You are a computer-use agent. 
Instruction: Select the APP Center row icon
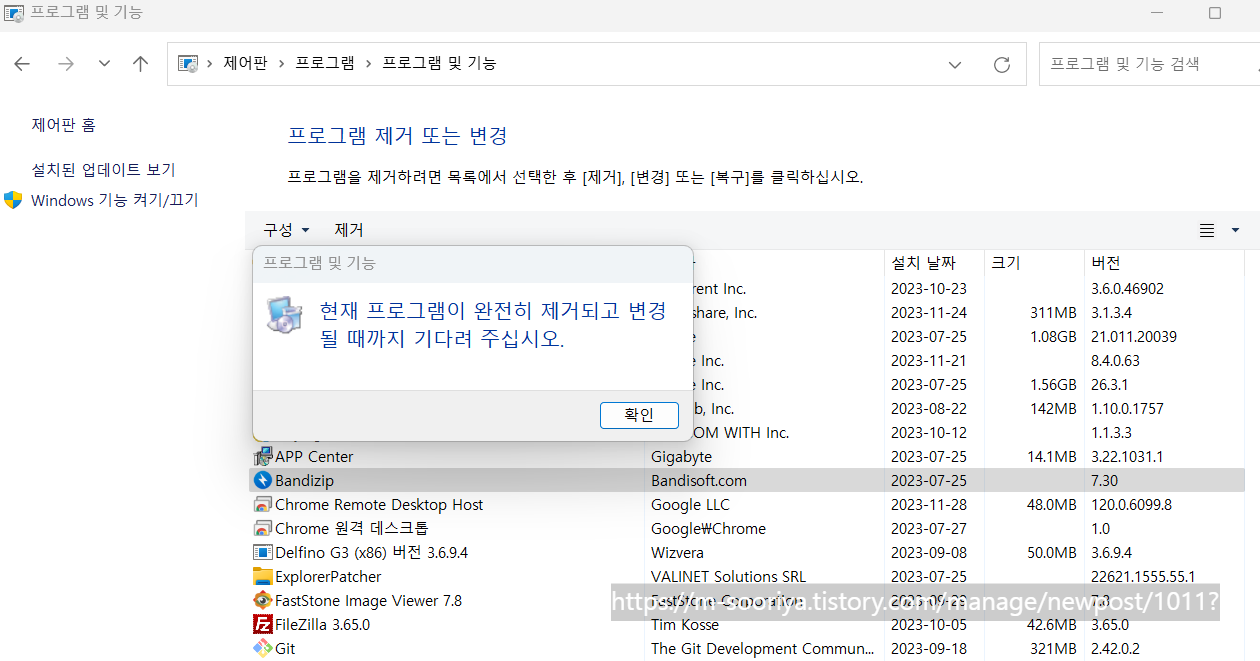[263, 457]
